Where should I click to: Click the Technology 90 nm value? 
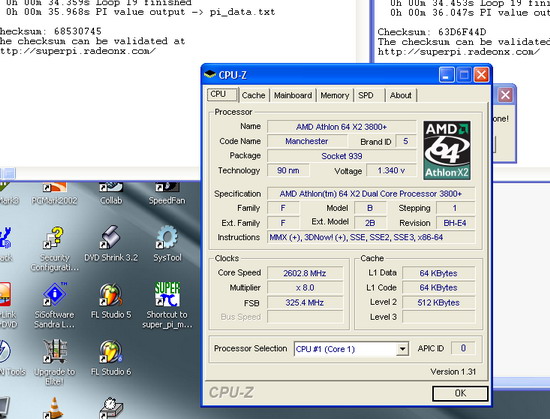pyautogui.click(x=288, y=171)
